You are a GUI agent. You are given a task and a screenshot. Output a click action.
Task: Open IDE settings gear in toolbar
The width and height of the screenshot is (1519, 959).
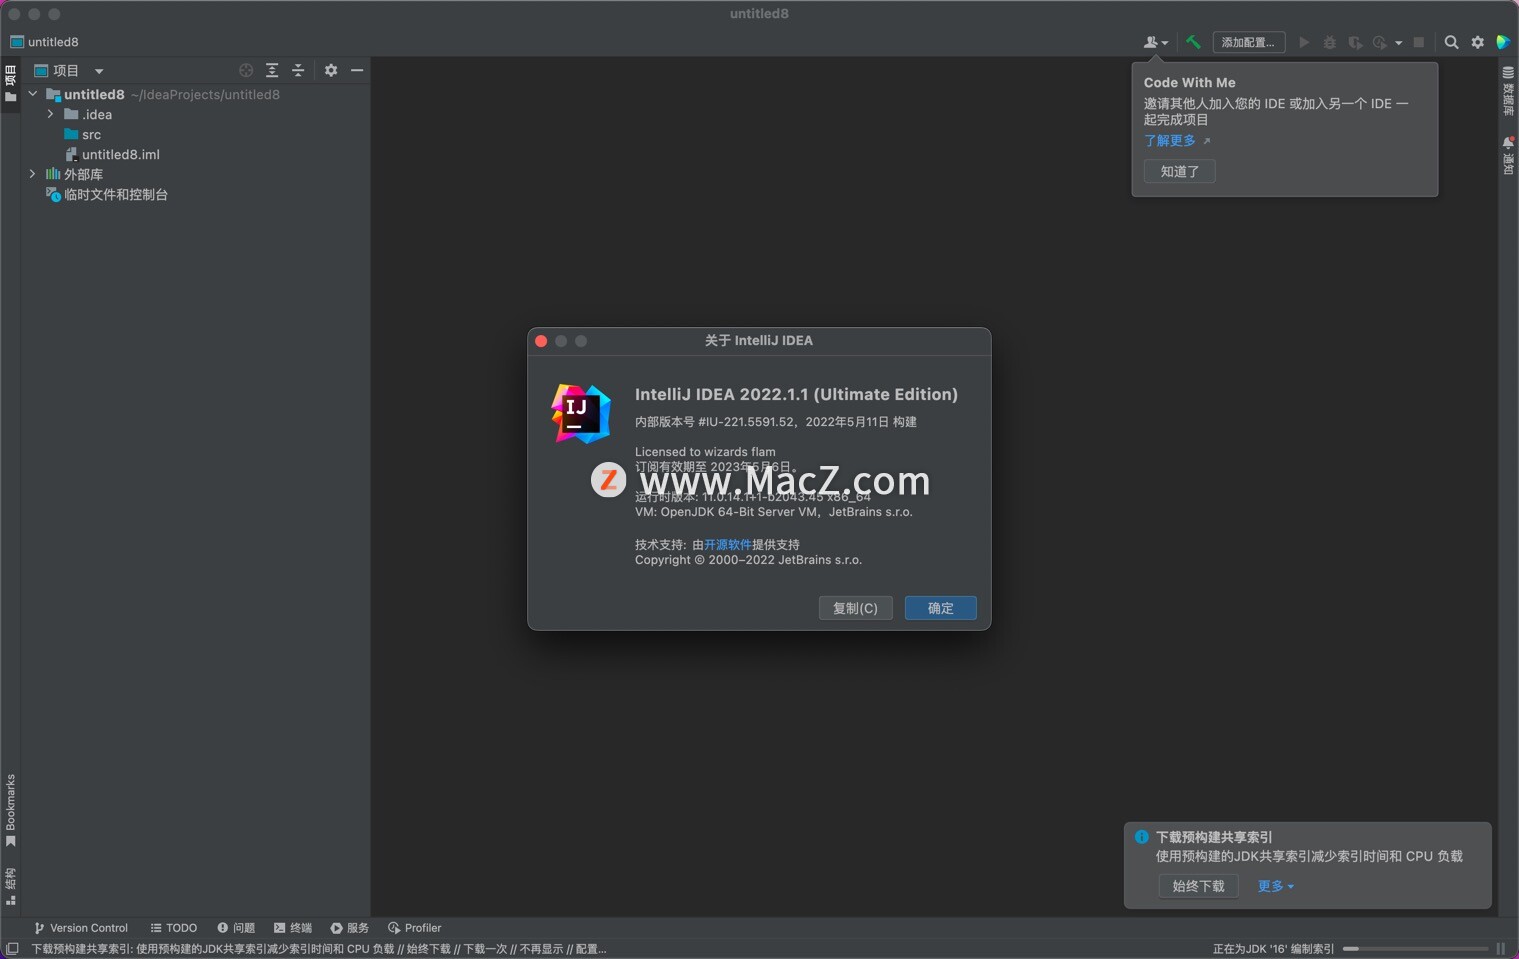[x=1477, y=42]
